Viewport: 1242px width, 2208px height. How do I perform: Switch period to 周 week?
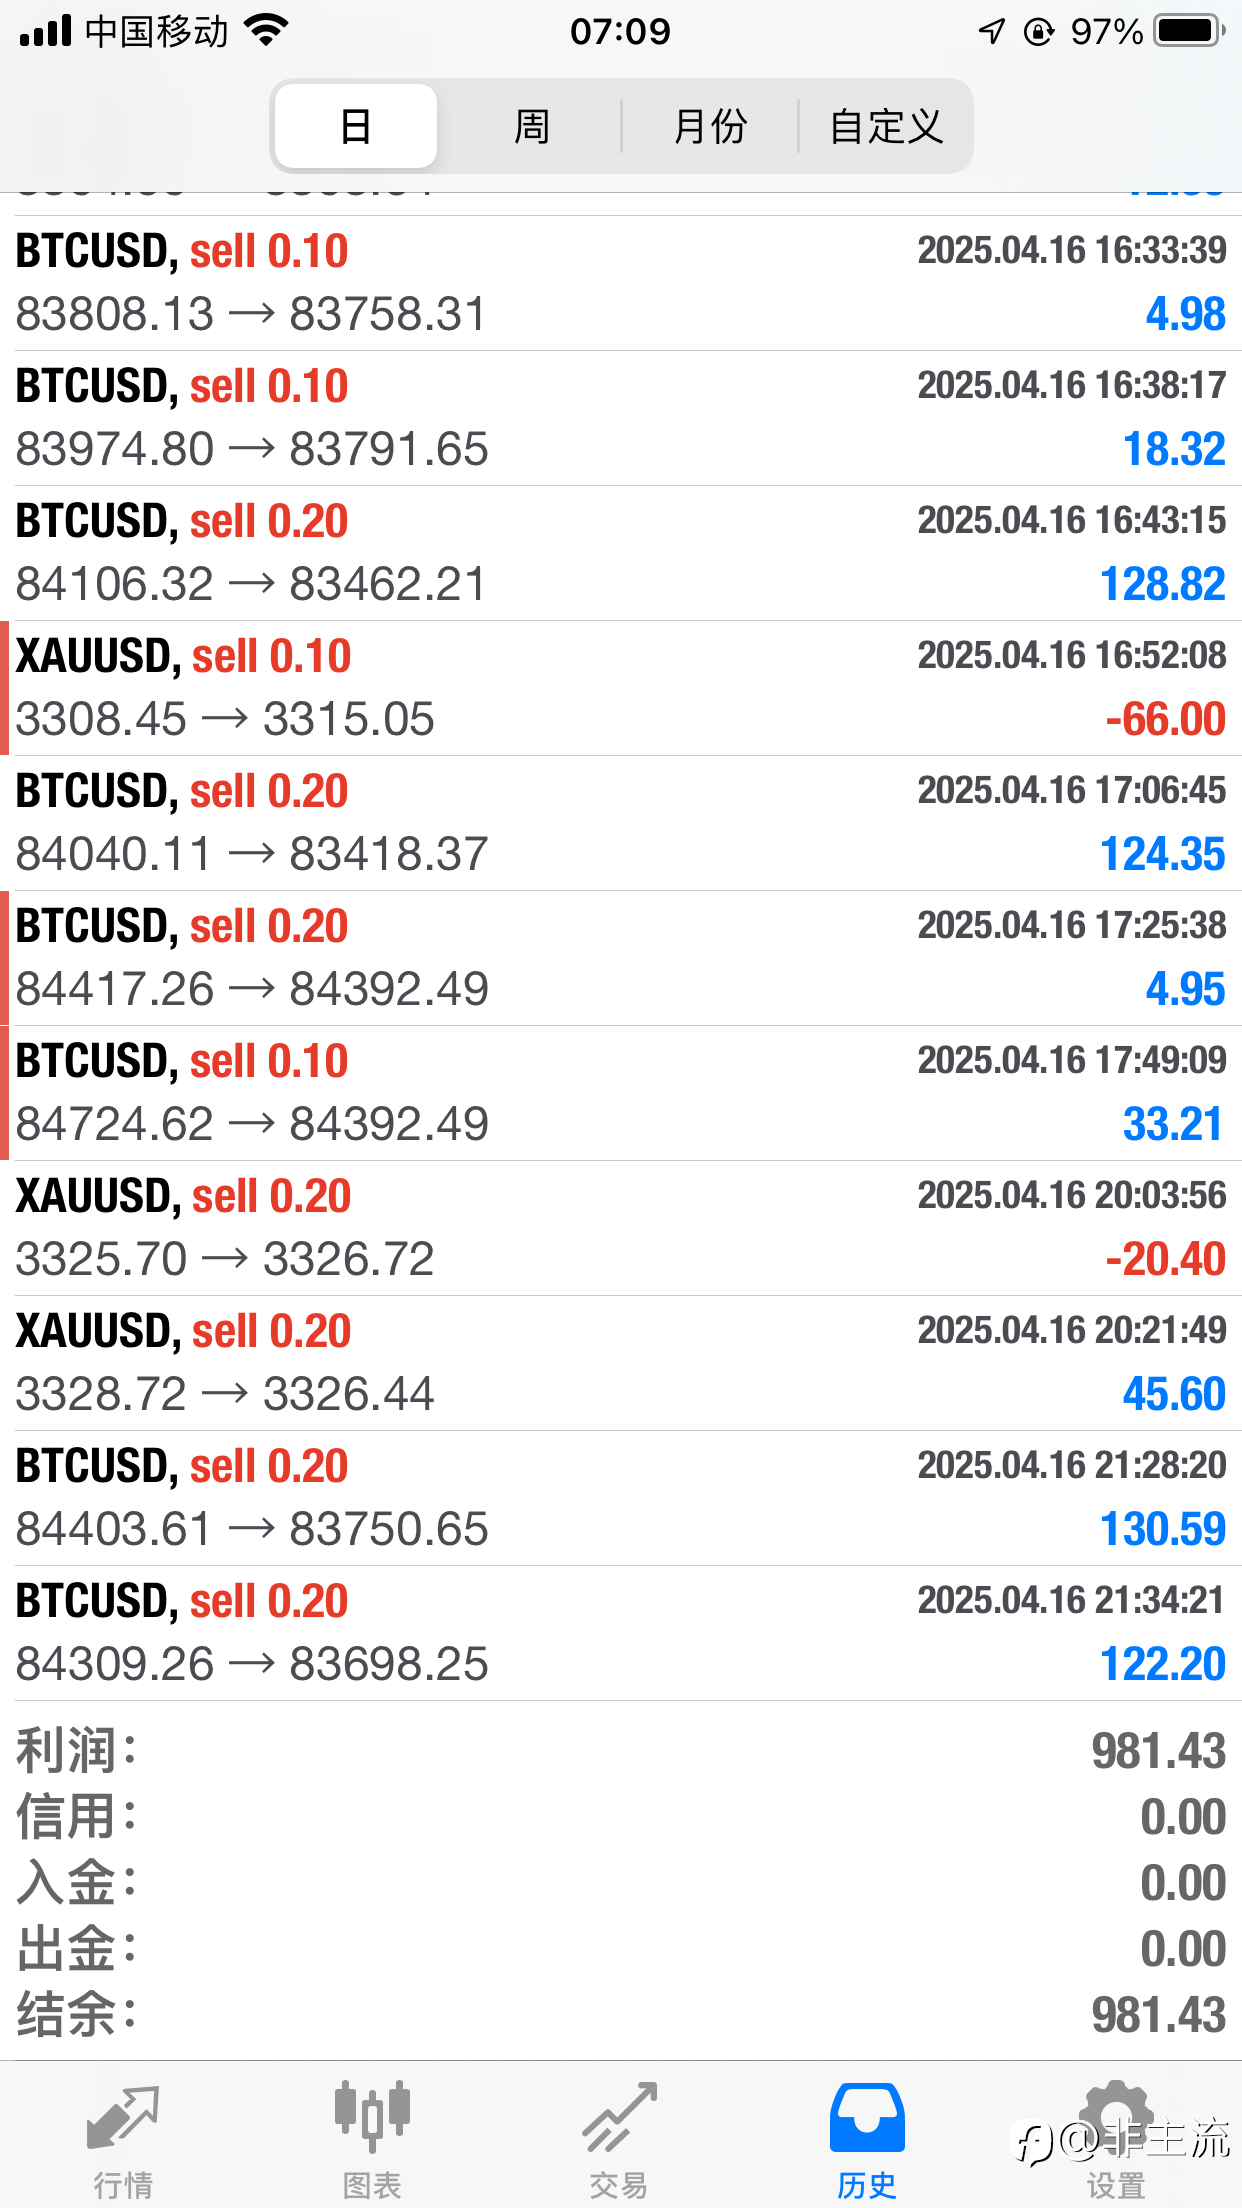(531, 126)
